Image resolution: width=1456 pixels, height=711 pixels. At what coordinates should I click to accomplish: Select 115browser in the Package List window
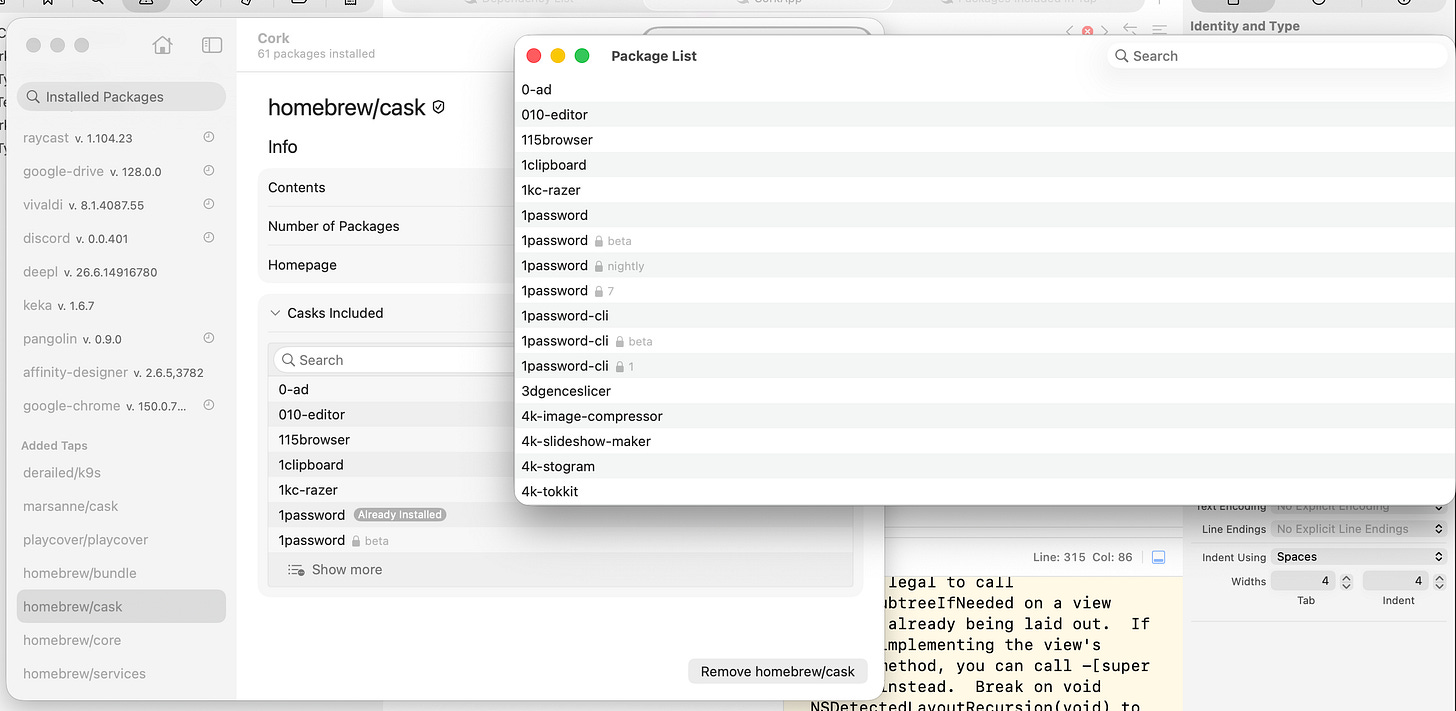985,139
